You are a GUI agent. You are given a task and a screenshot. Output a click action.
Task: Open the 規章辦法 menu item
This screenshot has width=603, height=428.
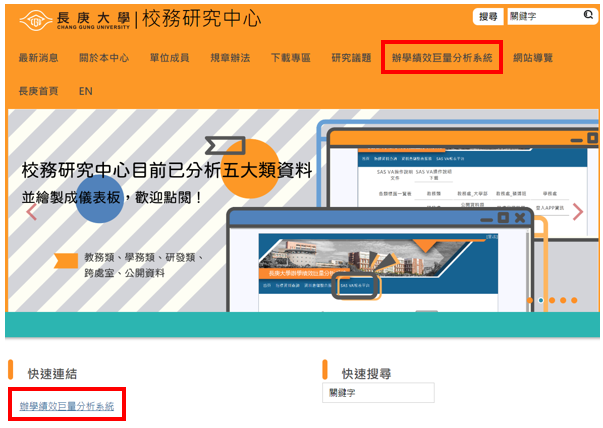(x=229, y=58)
